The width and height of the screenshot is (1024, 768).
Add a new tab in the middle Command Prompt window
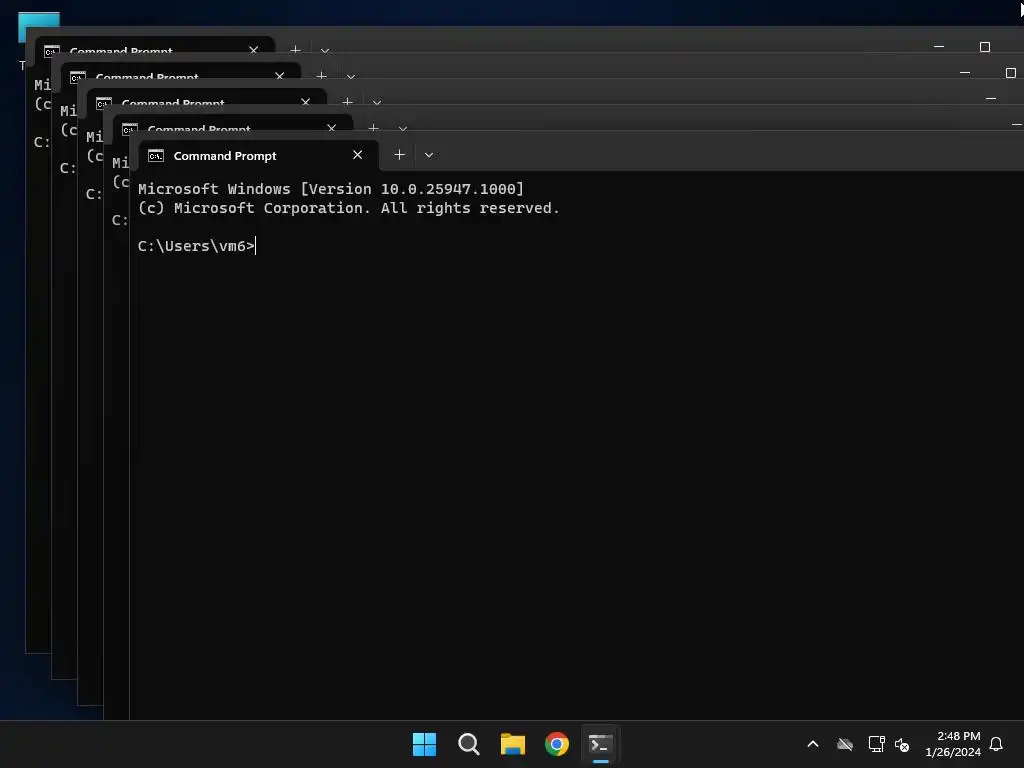[347, 102]
